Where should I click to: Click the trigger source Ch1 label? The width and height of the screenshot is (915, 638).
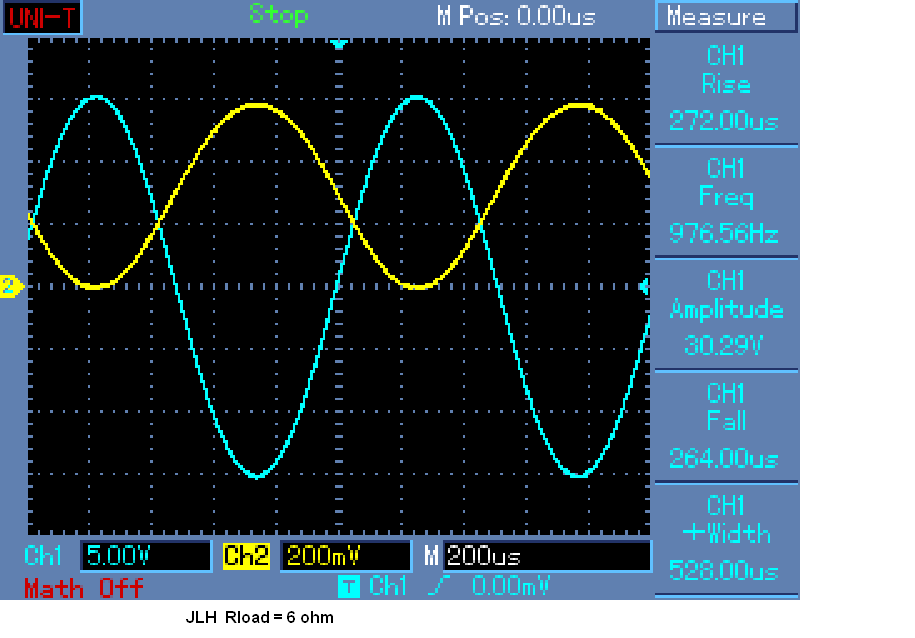pyautogui.click(x=388, y=585)
